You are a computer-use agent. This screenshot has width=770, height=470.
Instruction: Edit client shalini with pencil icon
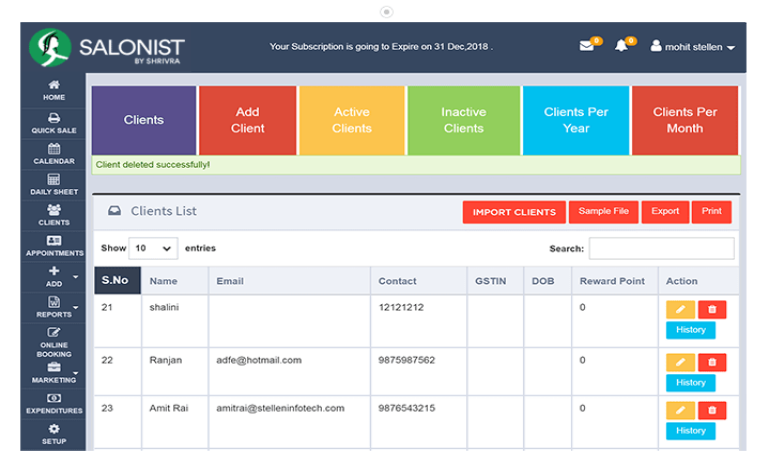coord(680,309)
